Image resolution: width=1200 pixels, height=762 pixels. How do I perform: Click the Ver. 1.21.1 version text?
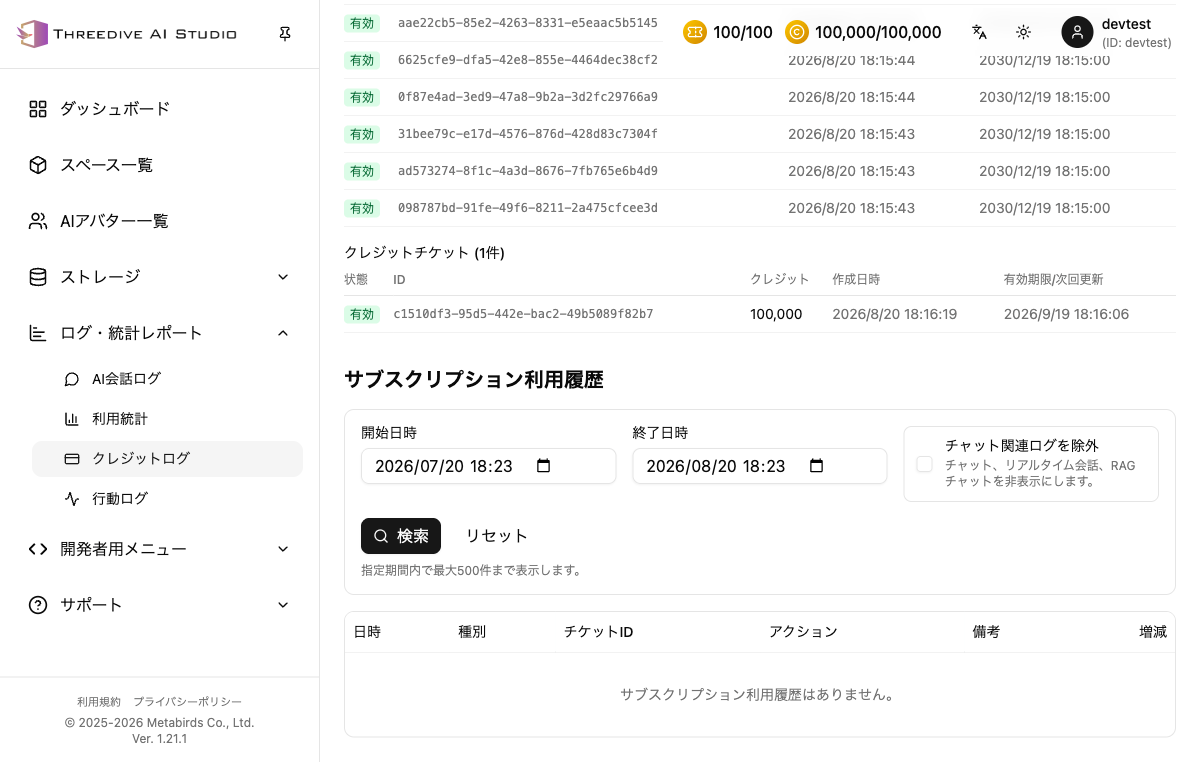(x=160, y=739)
